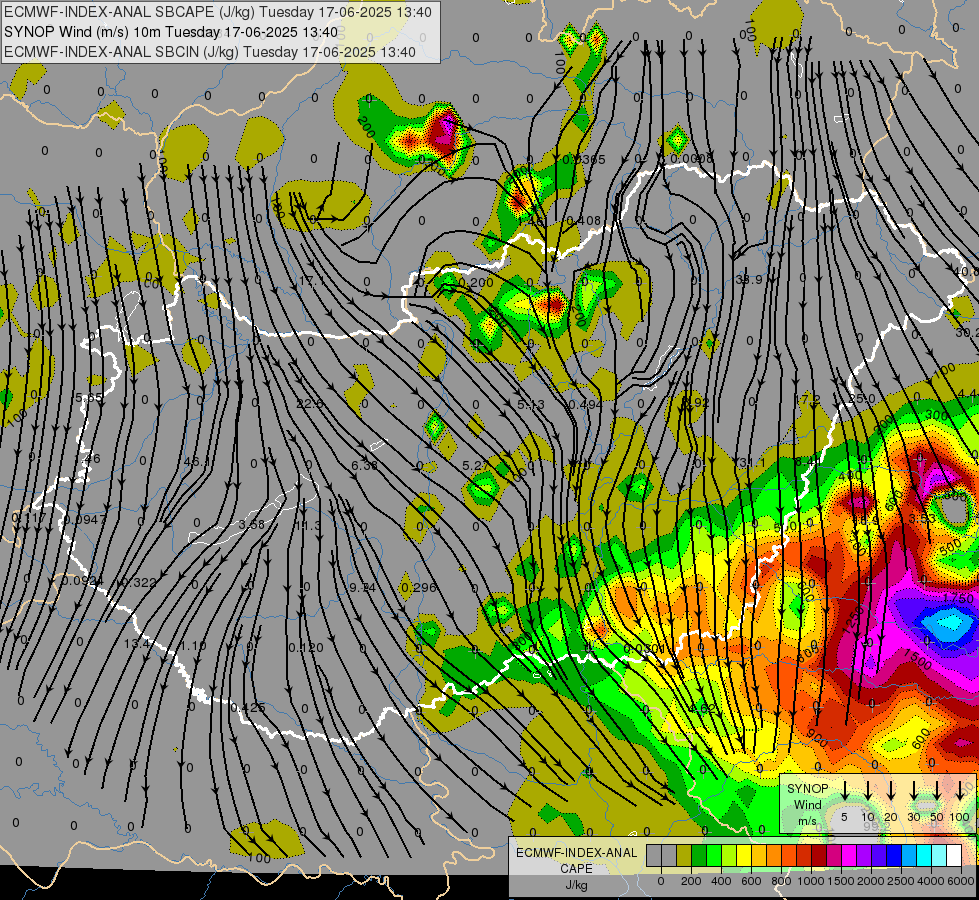Click the ECMWF-INDEX-ANAL label in the legend
This screenshot has height=900, width=979.
(x=576, y=853)
